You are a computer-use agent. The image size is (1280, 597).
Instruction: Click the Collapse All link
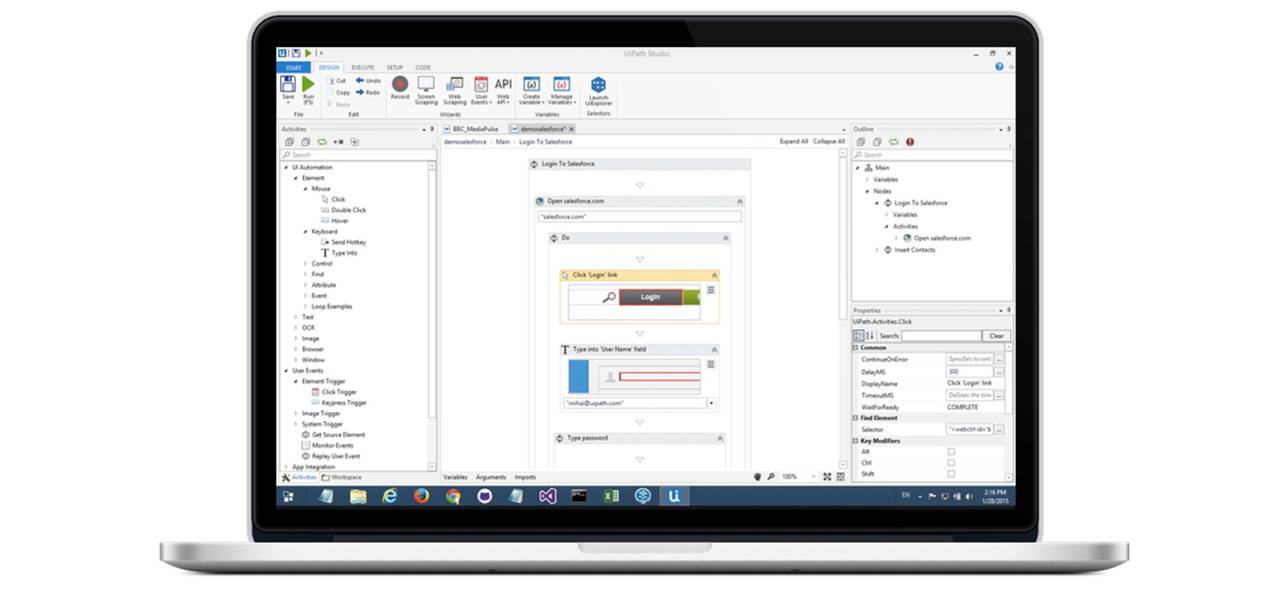[829, 142]
